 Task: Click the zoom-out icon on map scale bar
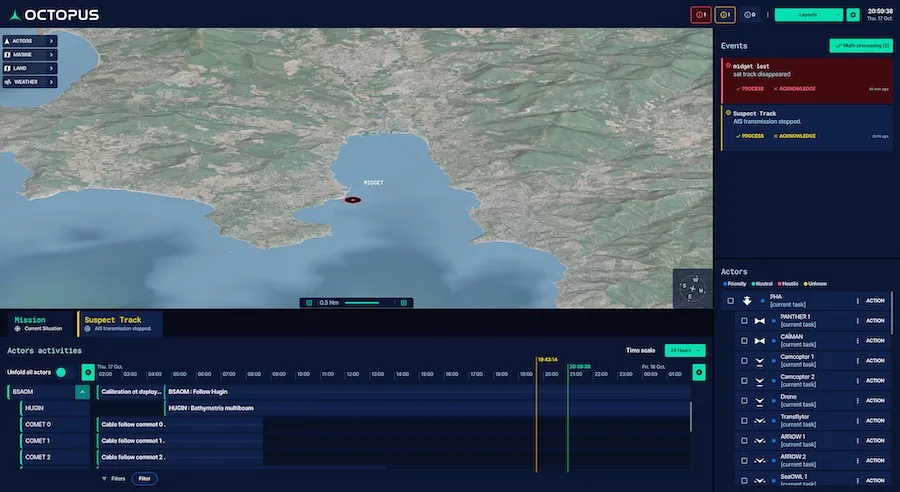point(309,302)
